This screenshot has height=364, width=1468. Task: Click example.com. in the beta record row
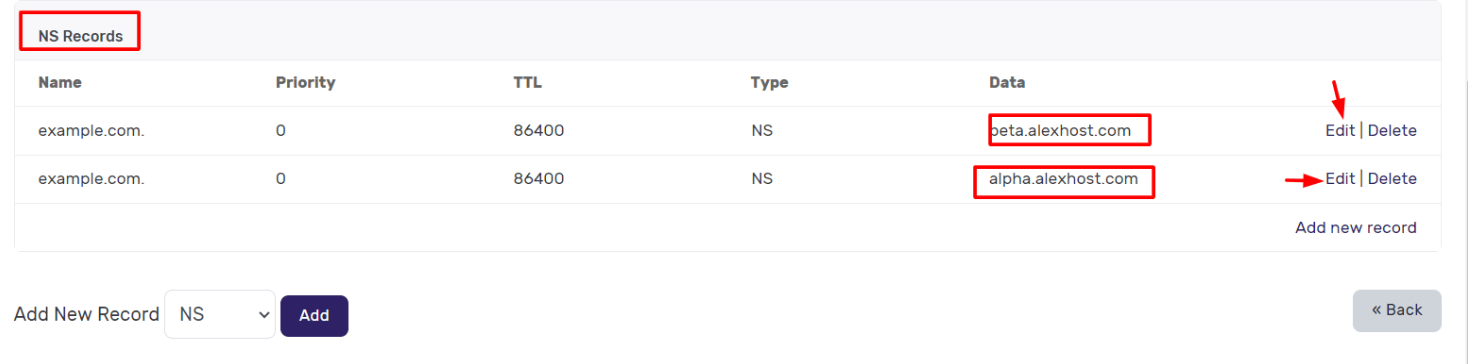point(91,130)
